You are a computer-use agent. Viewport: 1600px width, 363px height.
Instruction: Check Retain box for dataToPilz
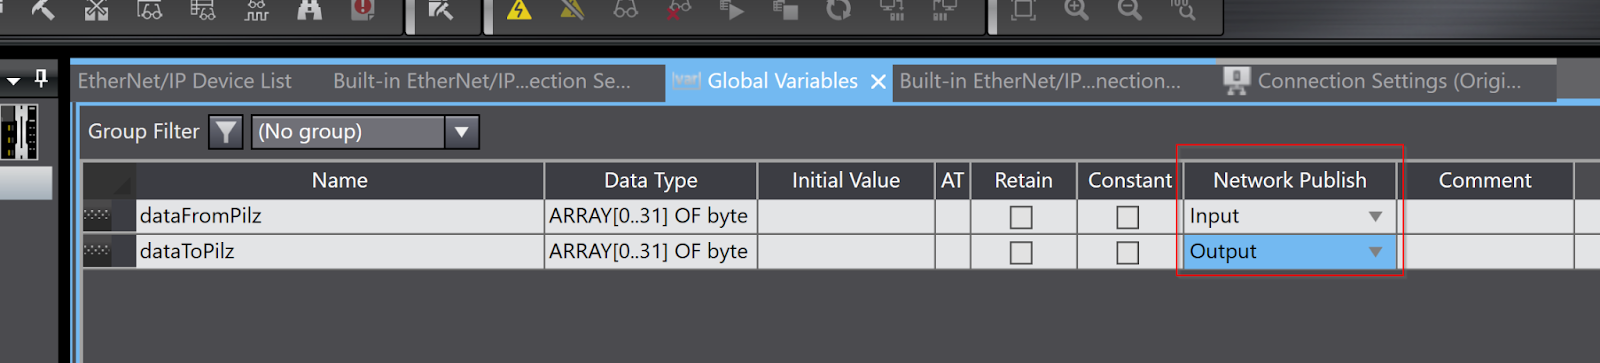[1021, 253]
